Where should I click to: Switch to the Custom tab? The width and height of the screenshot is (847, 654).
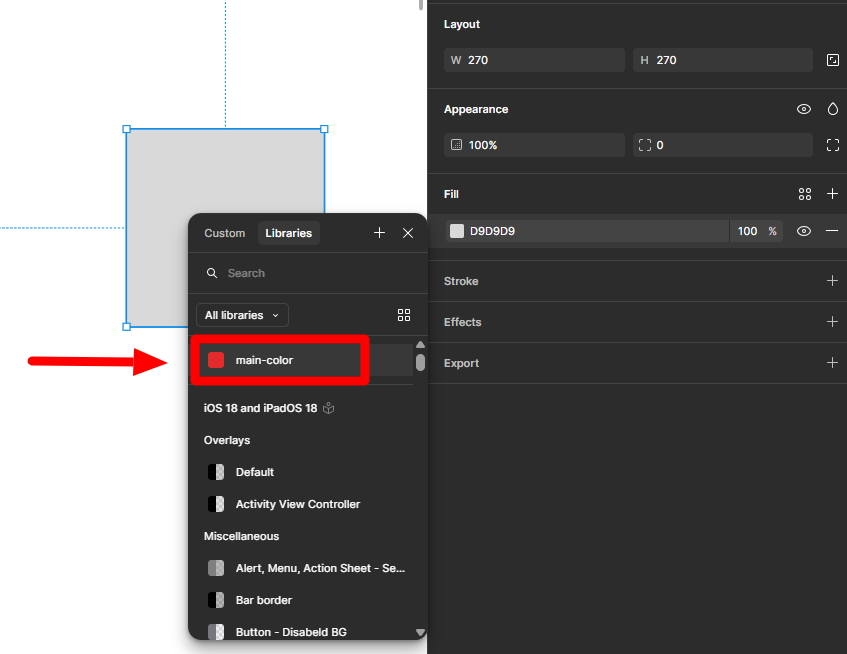point(225,233)
